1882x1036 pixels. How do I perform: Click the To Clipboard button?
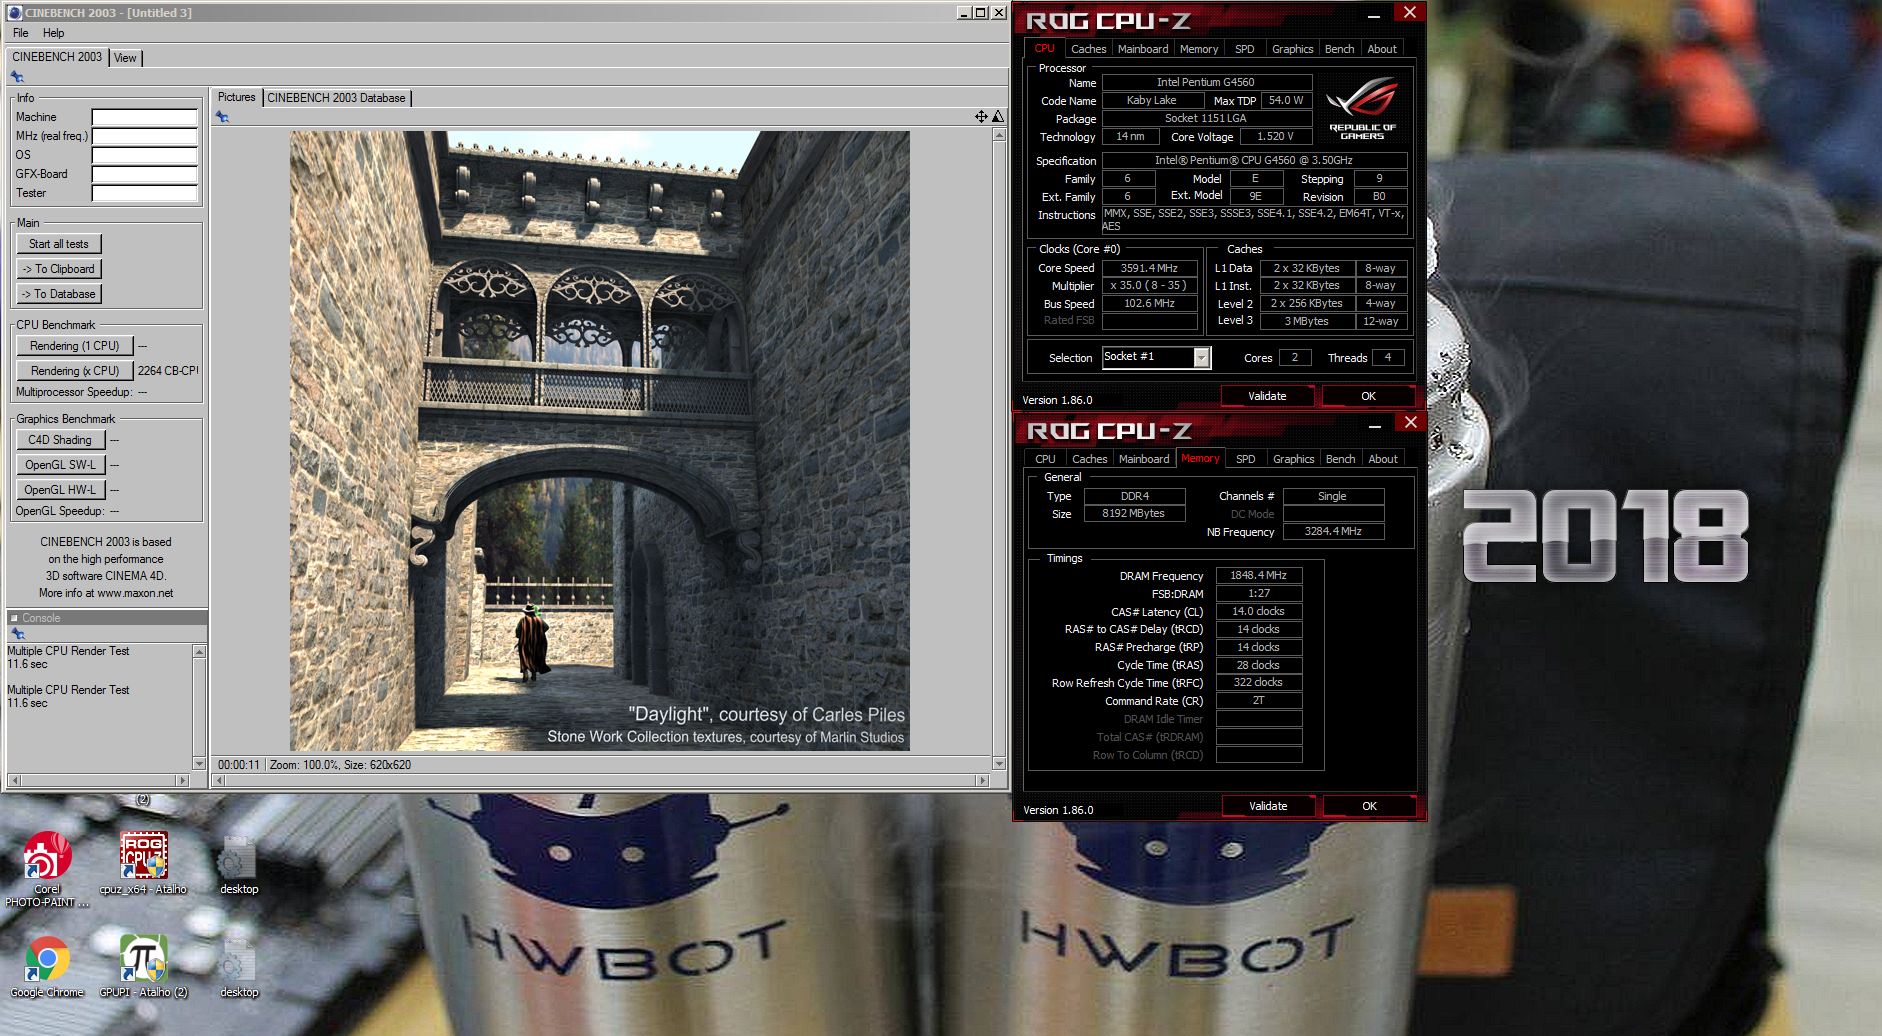(x=59, y=269)
